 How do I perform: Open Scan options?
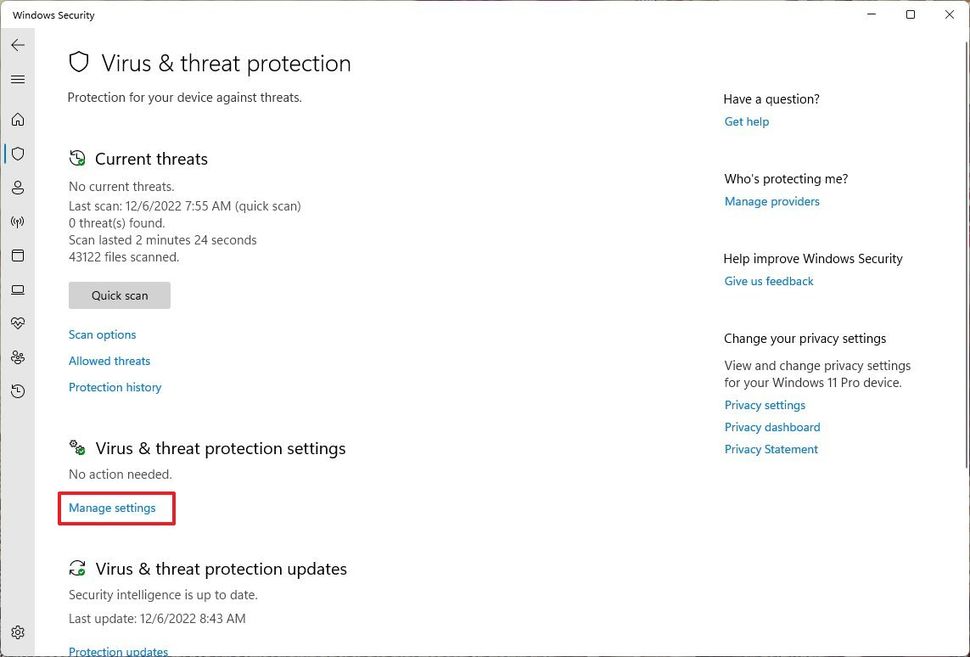(102, 334)
